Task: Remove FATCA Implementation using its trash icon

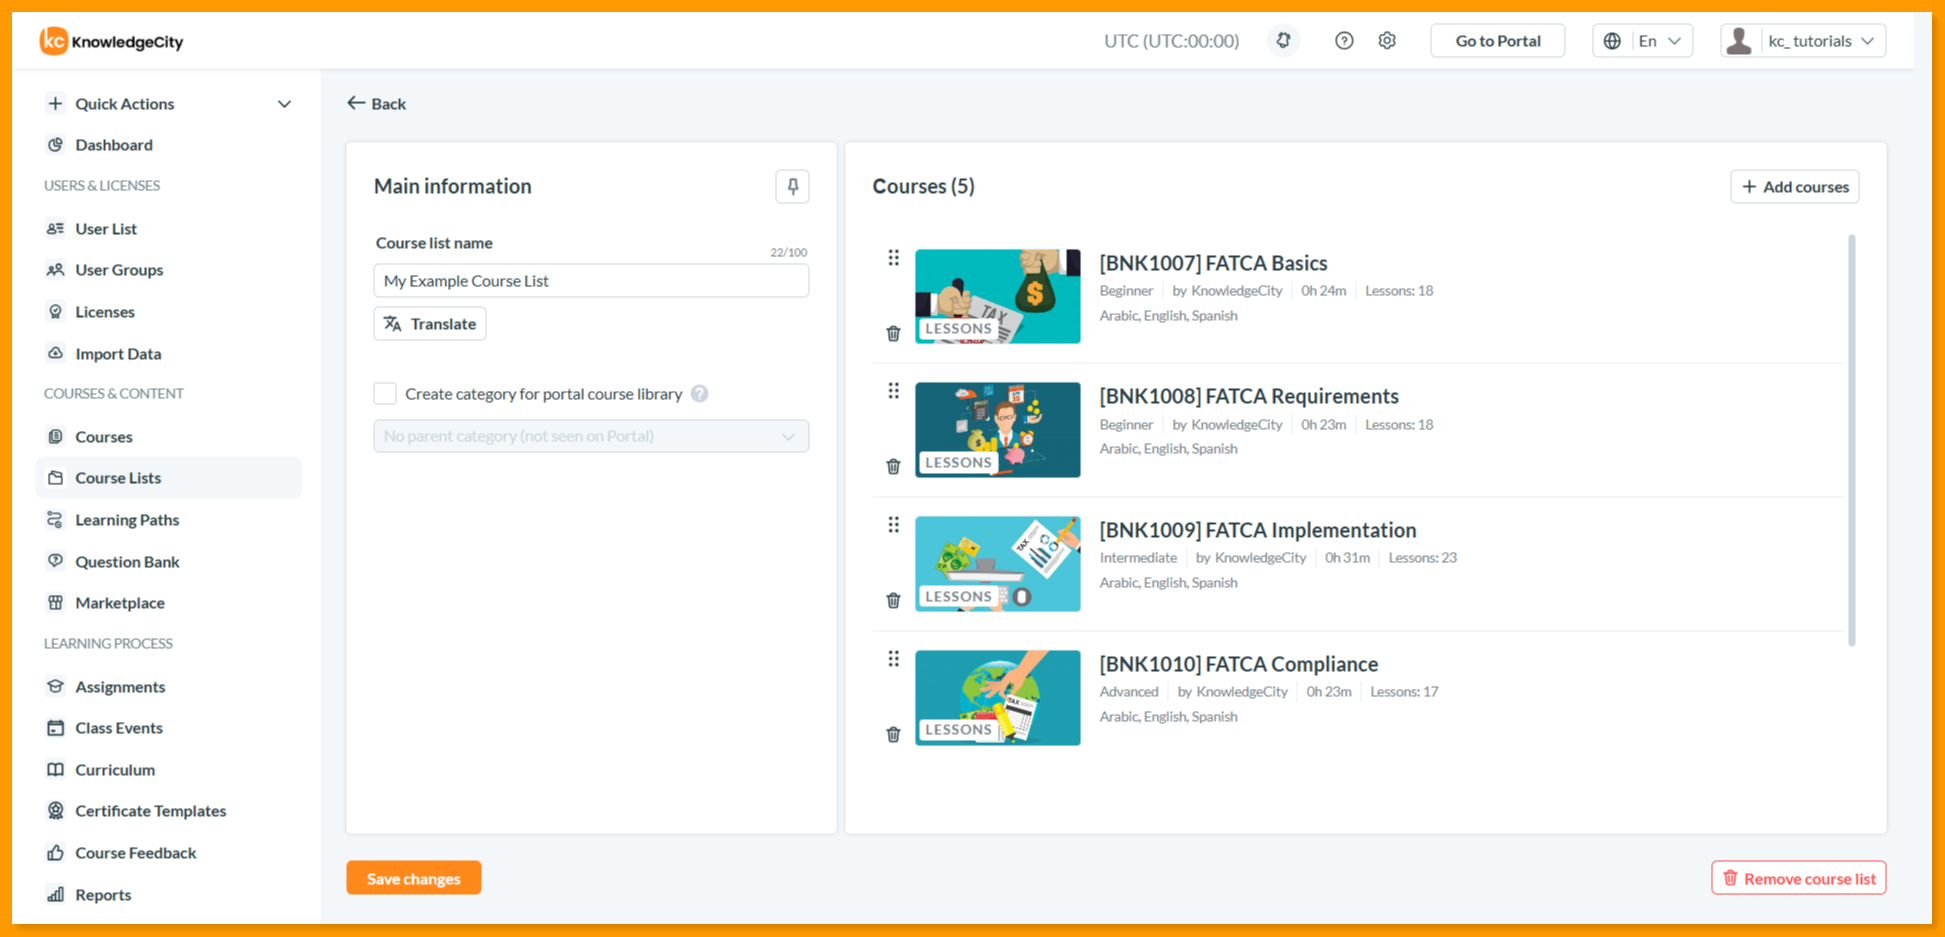Action: tap(893, 600)
